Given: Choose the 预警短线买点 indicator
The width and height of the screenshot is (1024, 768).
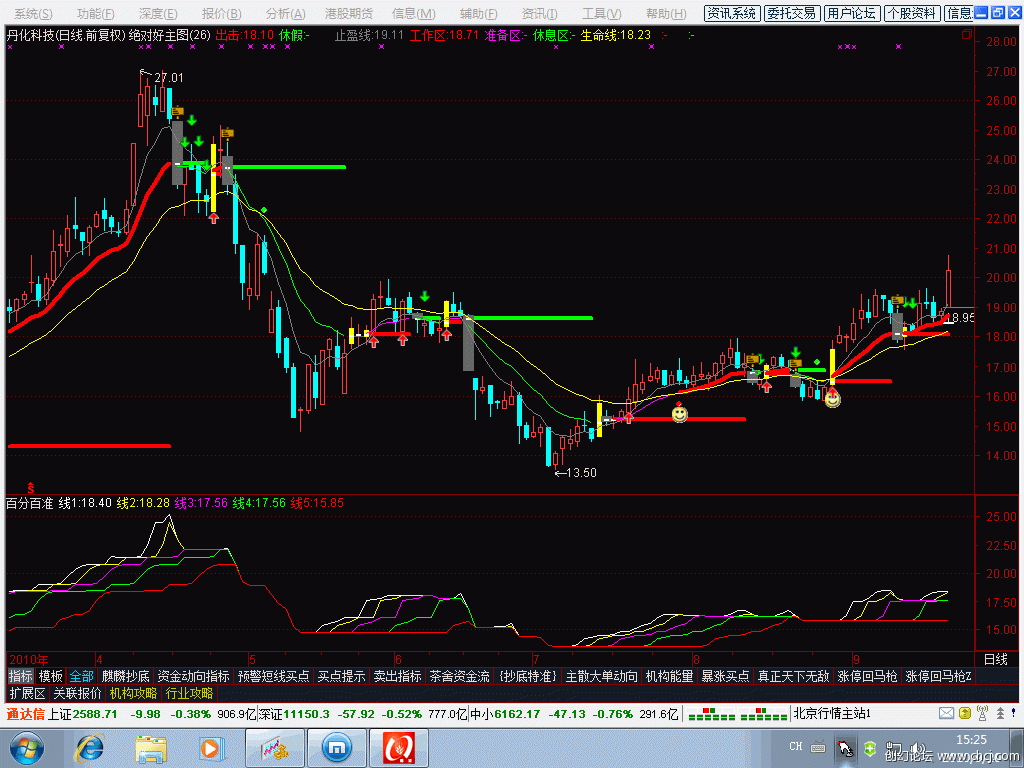Looking at the screenshot, I should click(273, 676).
